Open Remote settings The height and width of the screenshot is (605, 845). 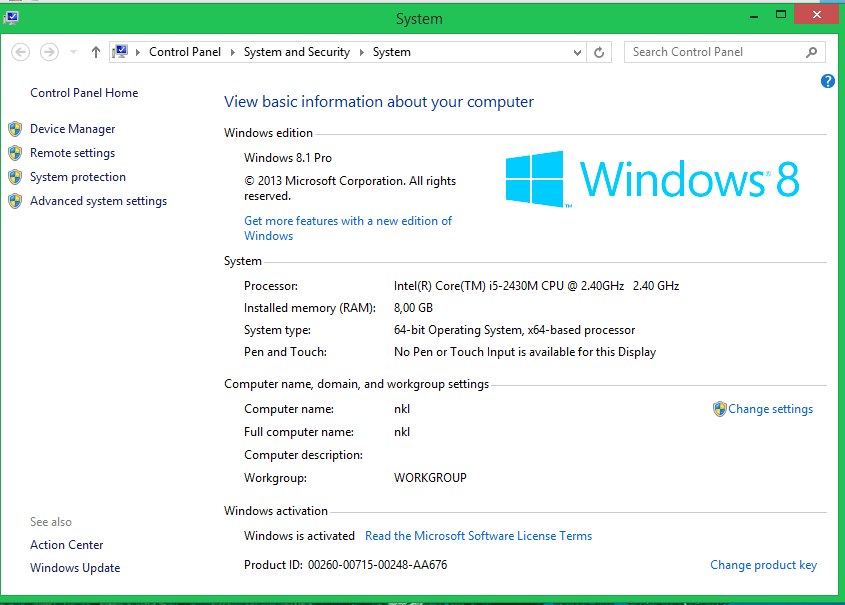(72, 153)
